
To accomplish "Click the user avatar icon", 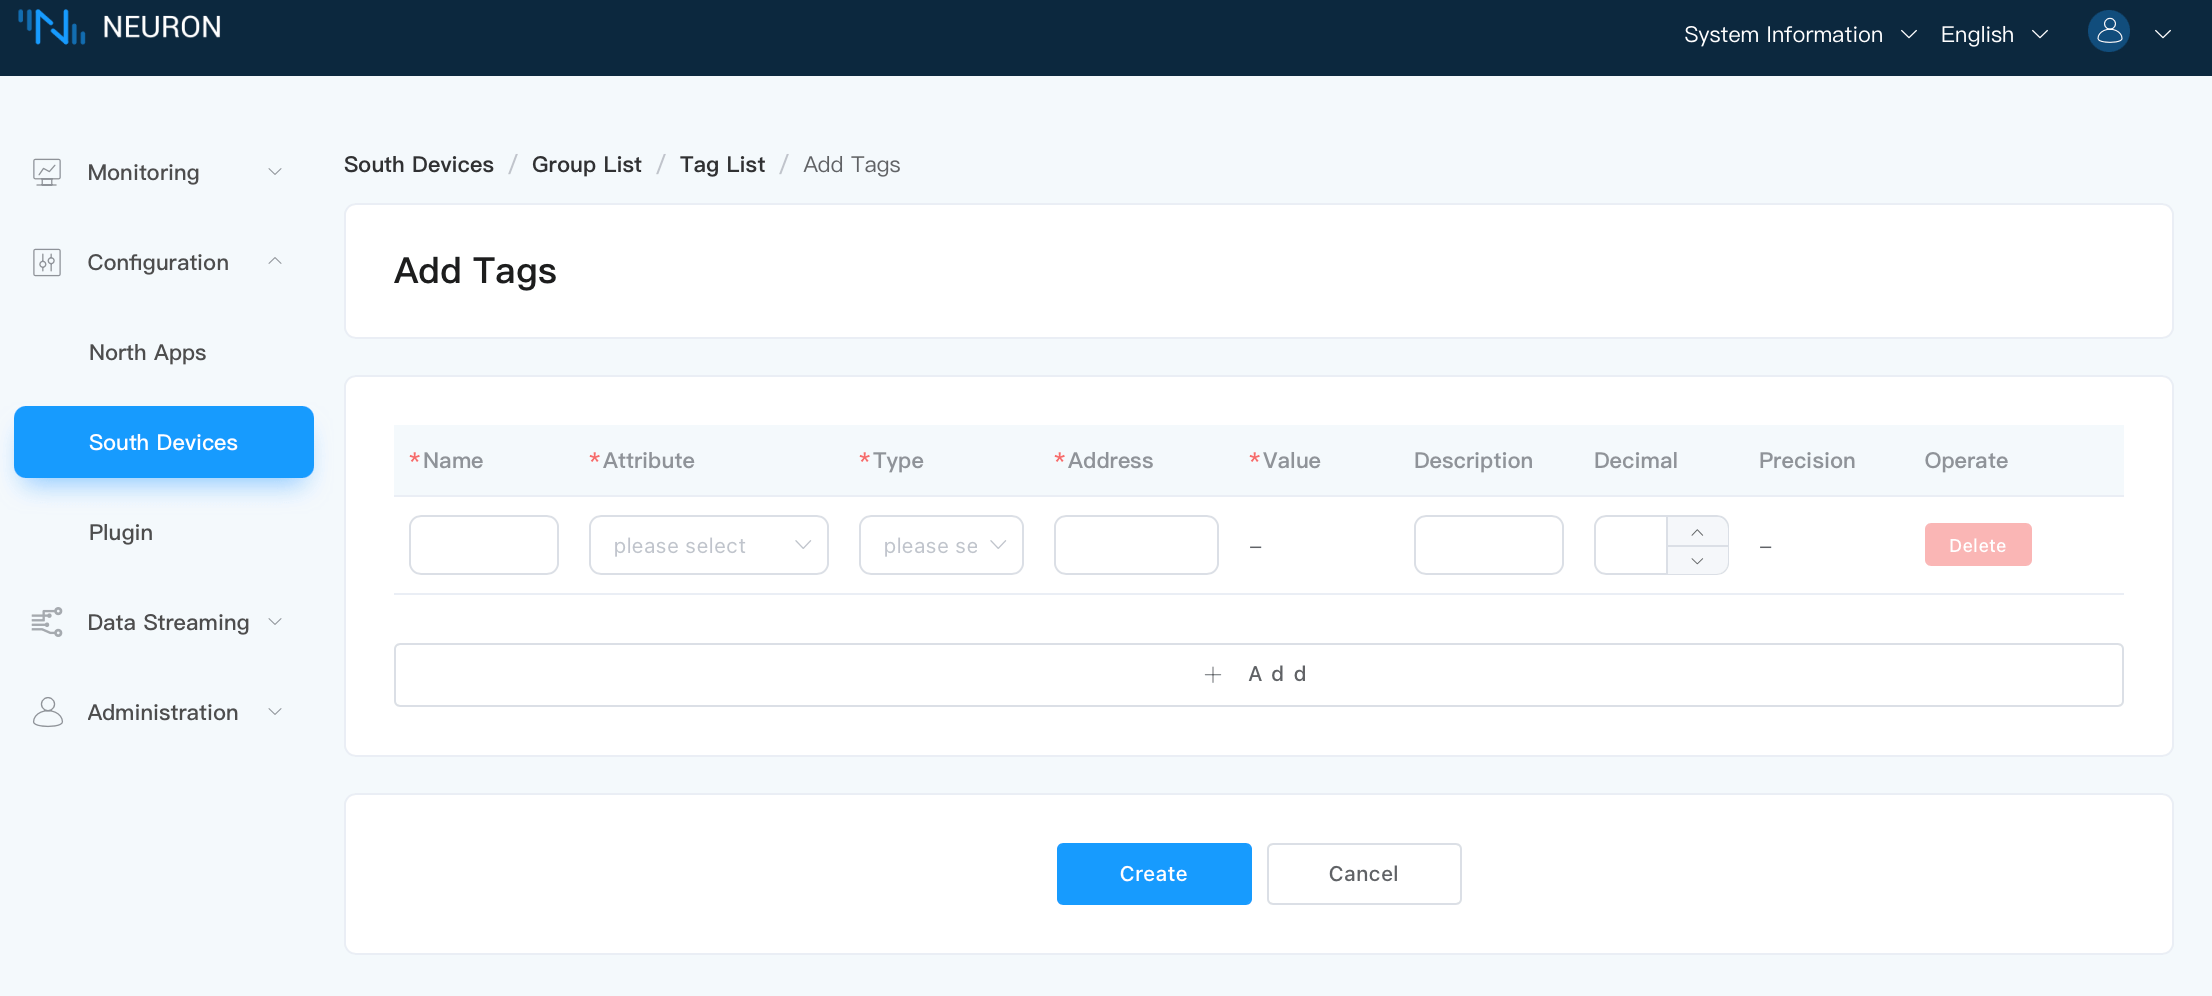I will (x=2108, y=33).
